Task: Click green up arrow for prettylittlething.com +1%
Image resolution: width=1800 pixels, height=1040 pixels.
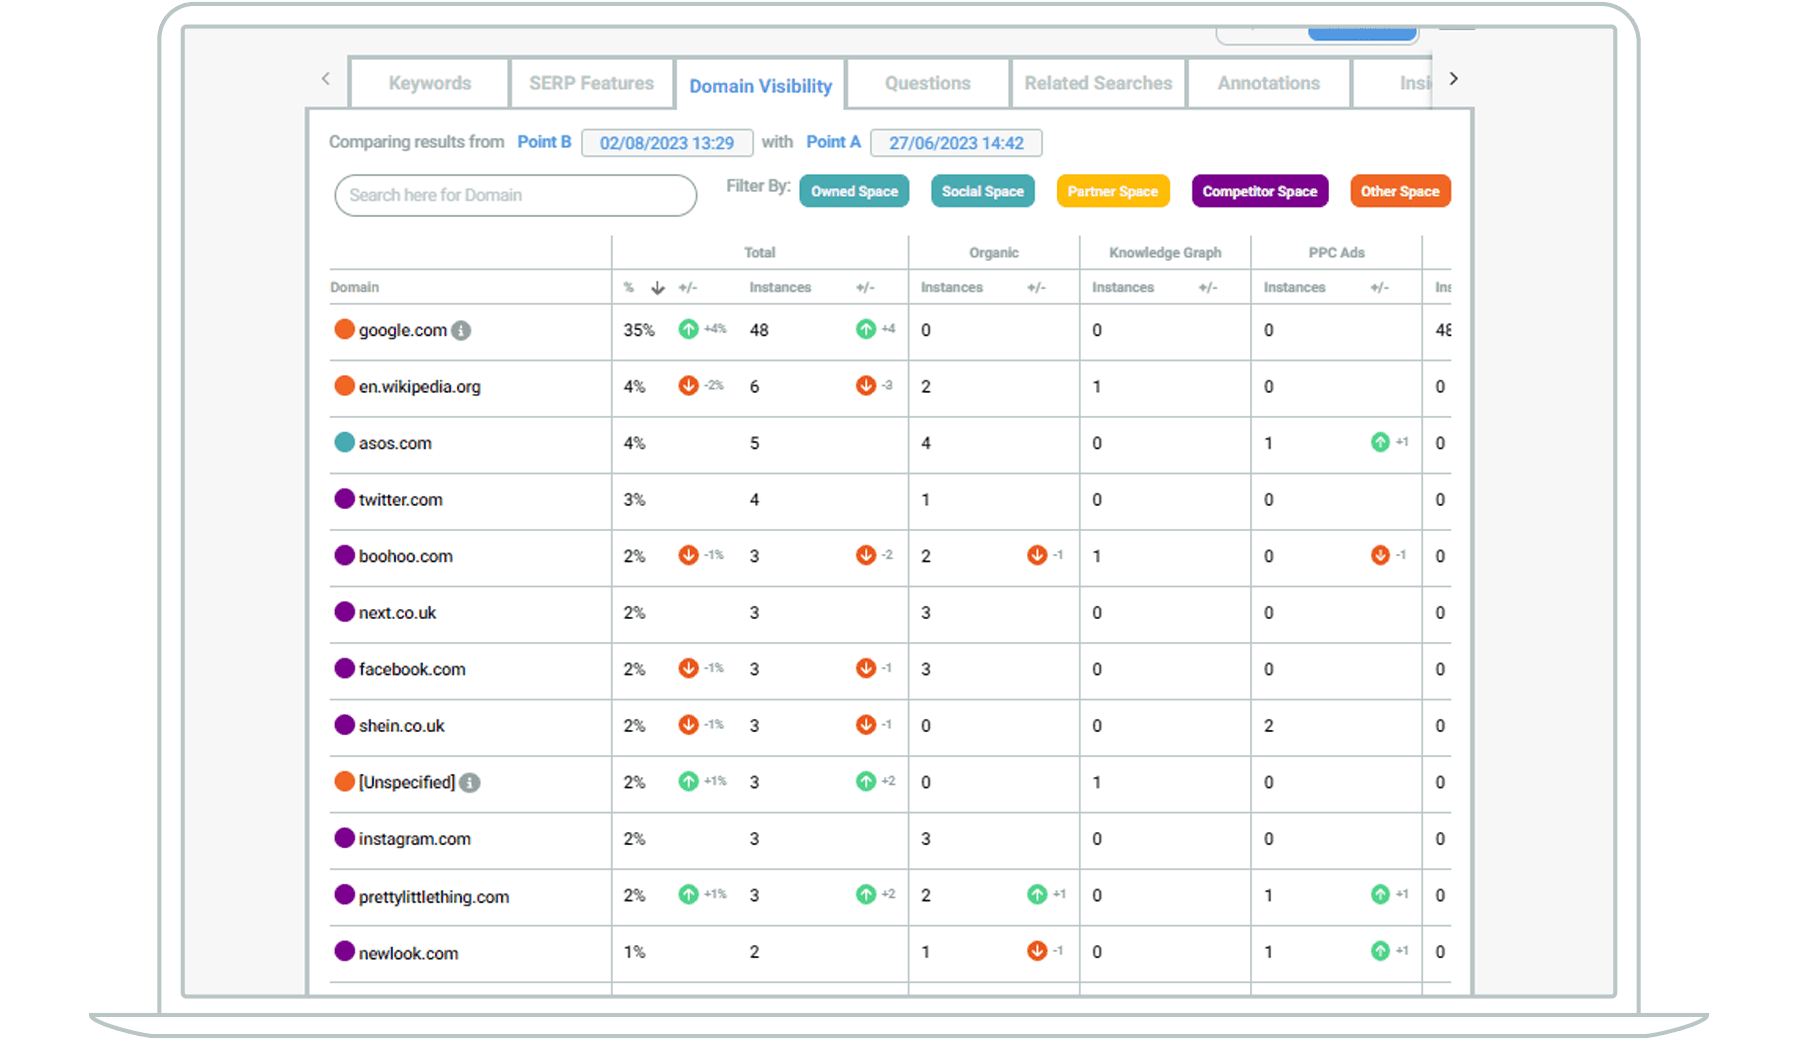Action: 688,894
